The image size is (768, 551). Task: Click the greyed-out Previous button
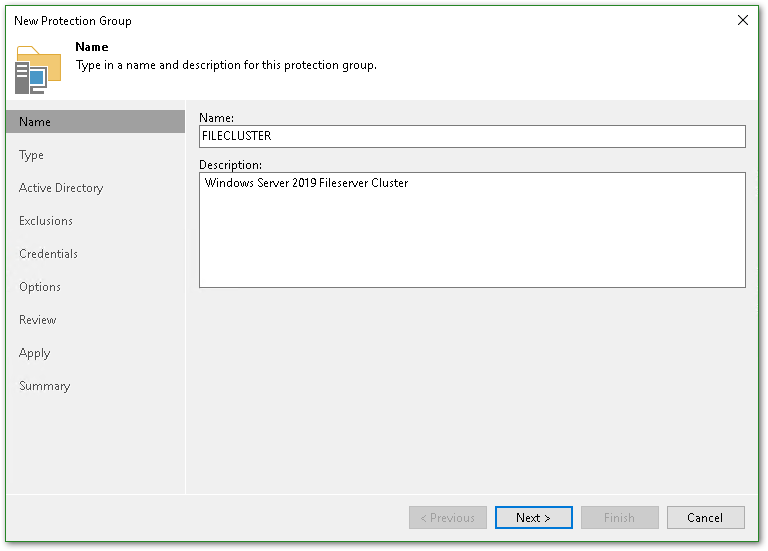[x=448, y=518]
